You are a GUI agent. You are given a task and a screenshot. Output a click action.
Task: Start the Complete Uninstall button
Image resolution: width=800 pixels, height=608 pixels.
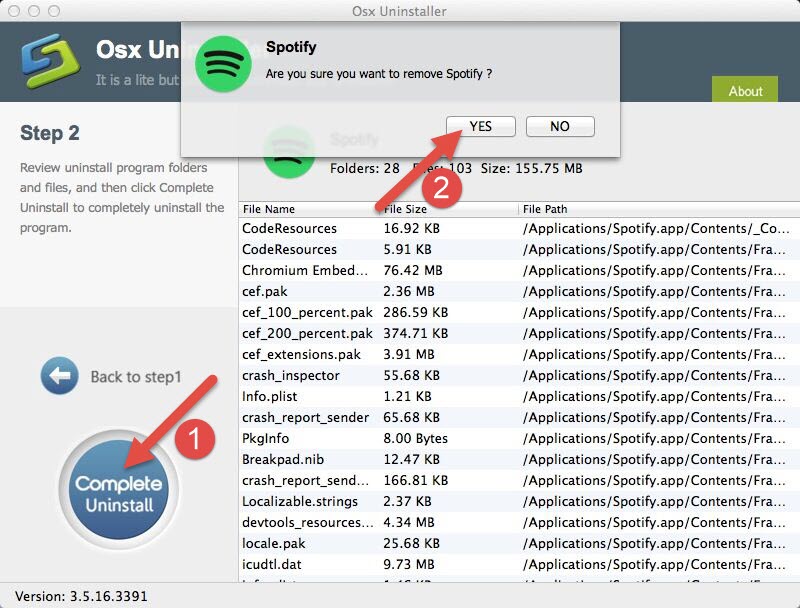click(x=119, y=489)
